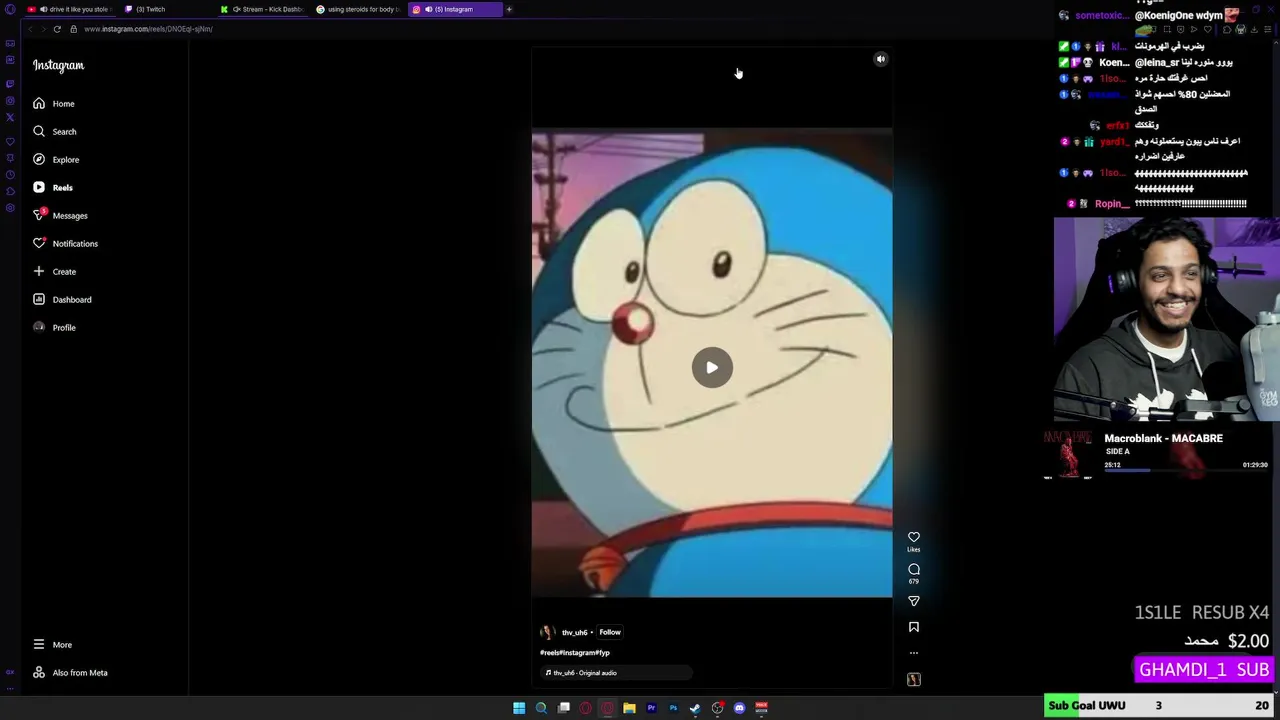
Task: Open Notifications in the sidebar
Action: (x=65, y=244)
